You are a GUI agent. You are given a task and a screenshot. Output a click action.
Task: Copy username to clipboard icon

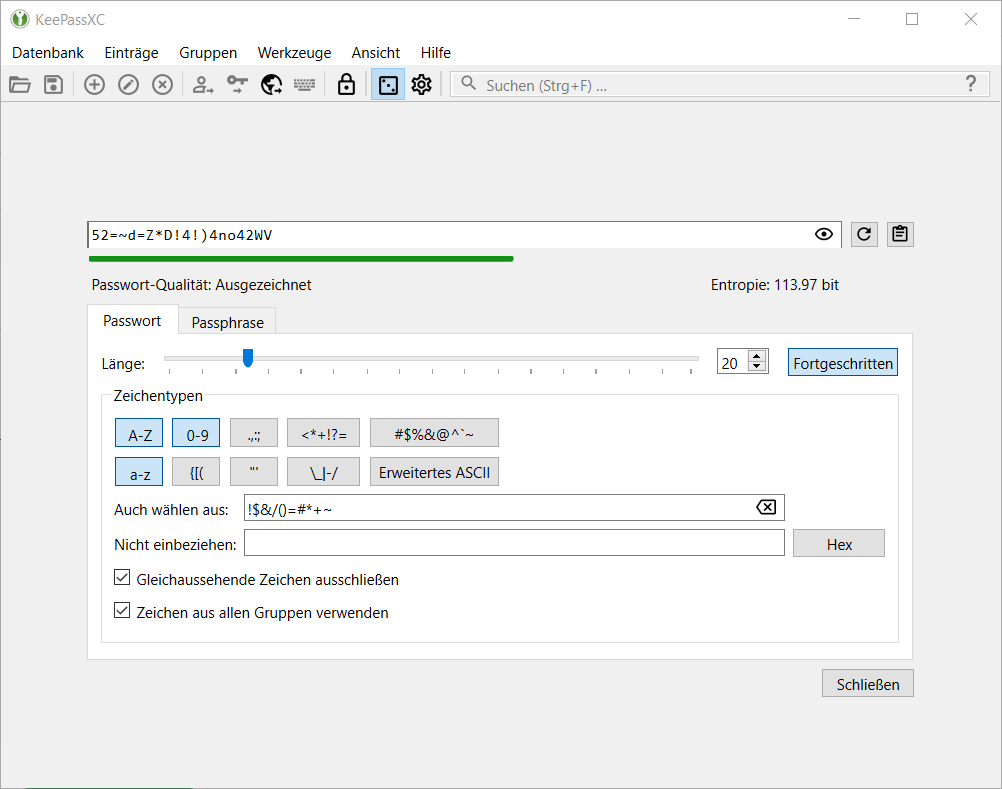203,84
